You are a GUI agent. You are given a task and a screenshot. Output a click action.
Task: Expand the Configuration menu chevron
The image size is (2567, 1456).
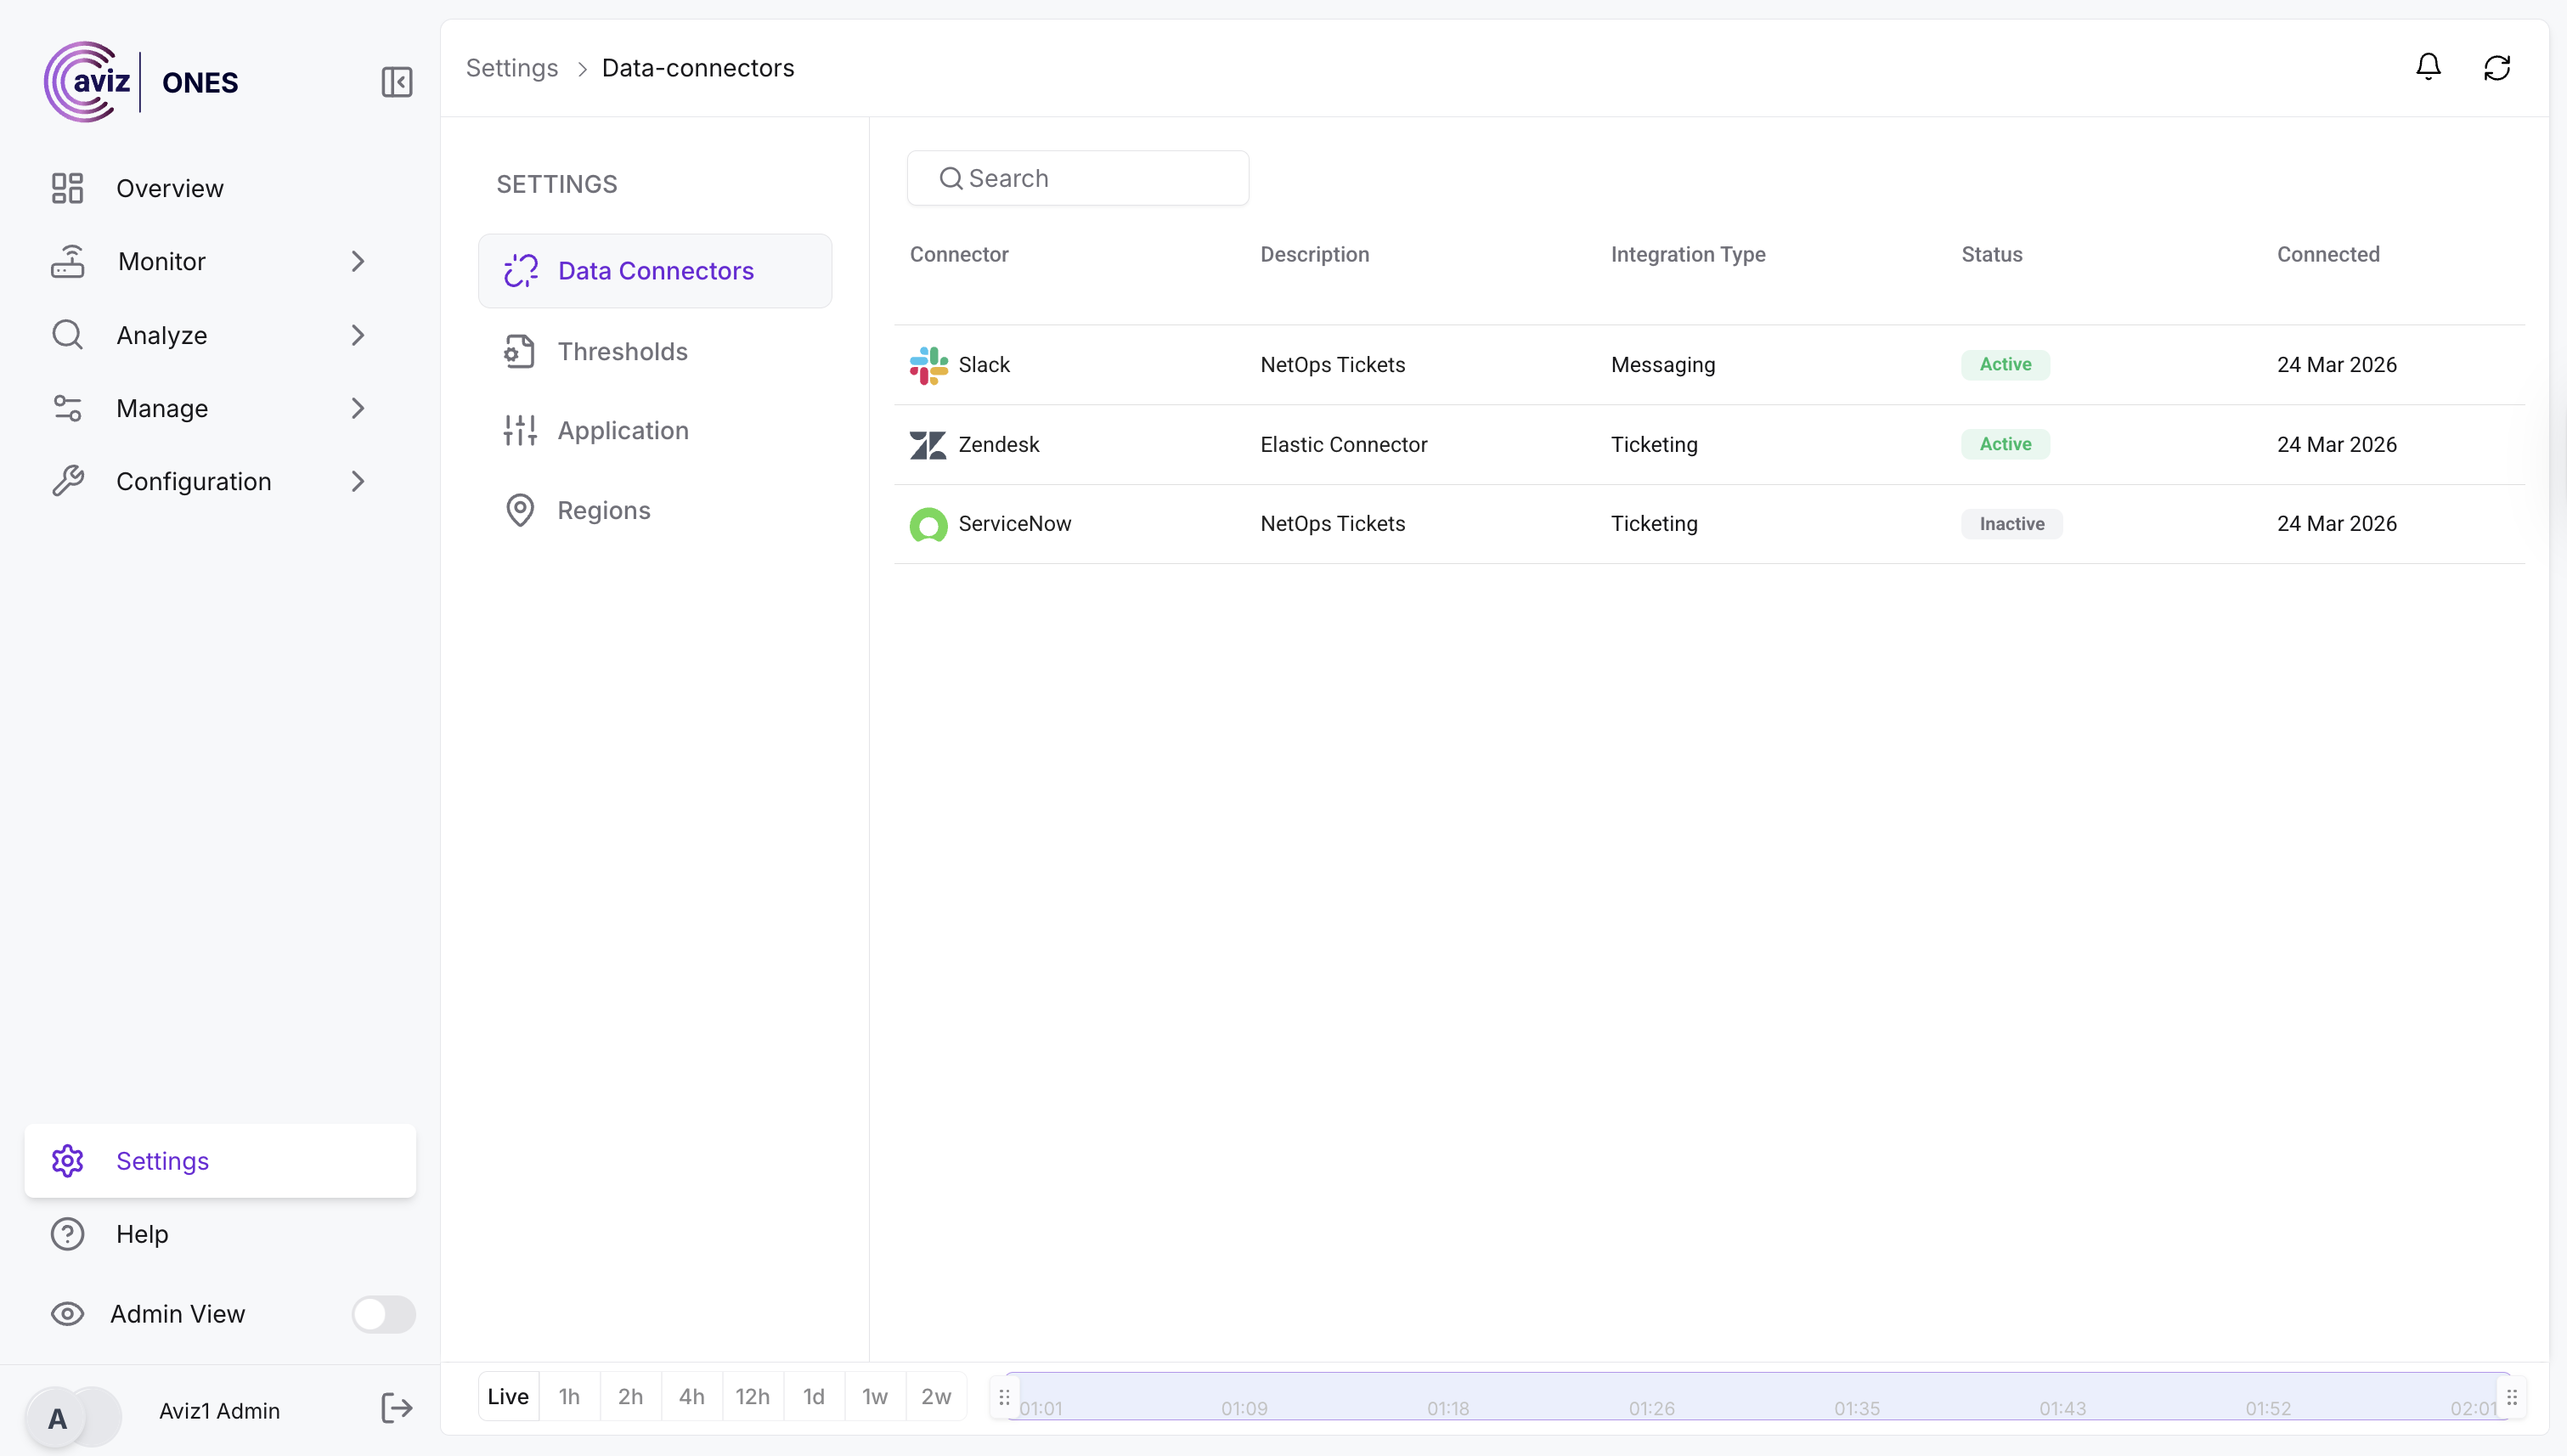(x=358, y=481)
